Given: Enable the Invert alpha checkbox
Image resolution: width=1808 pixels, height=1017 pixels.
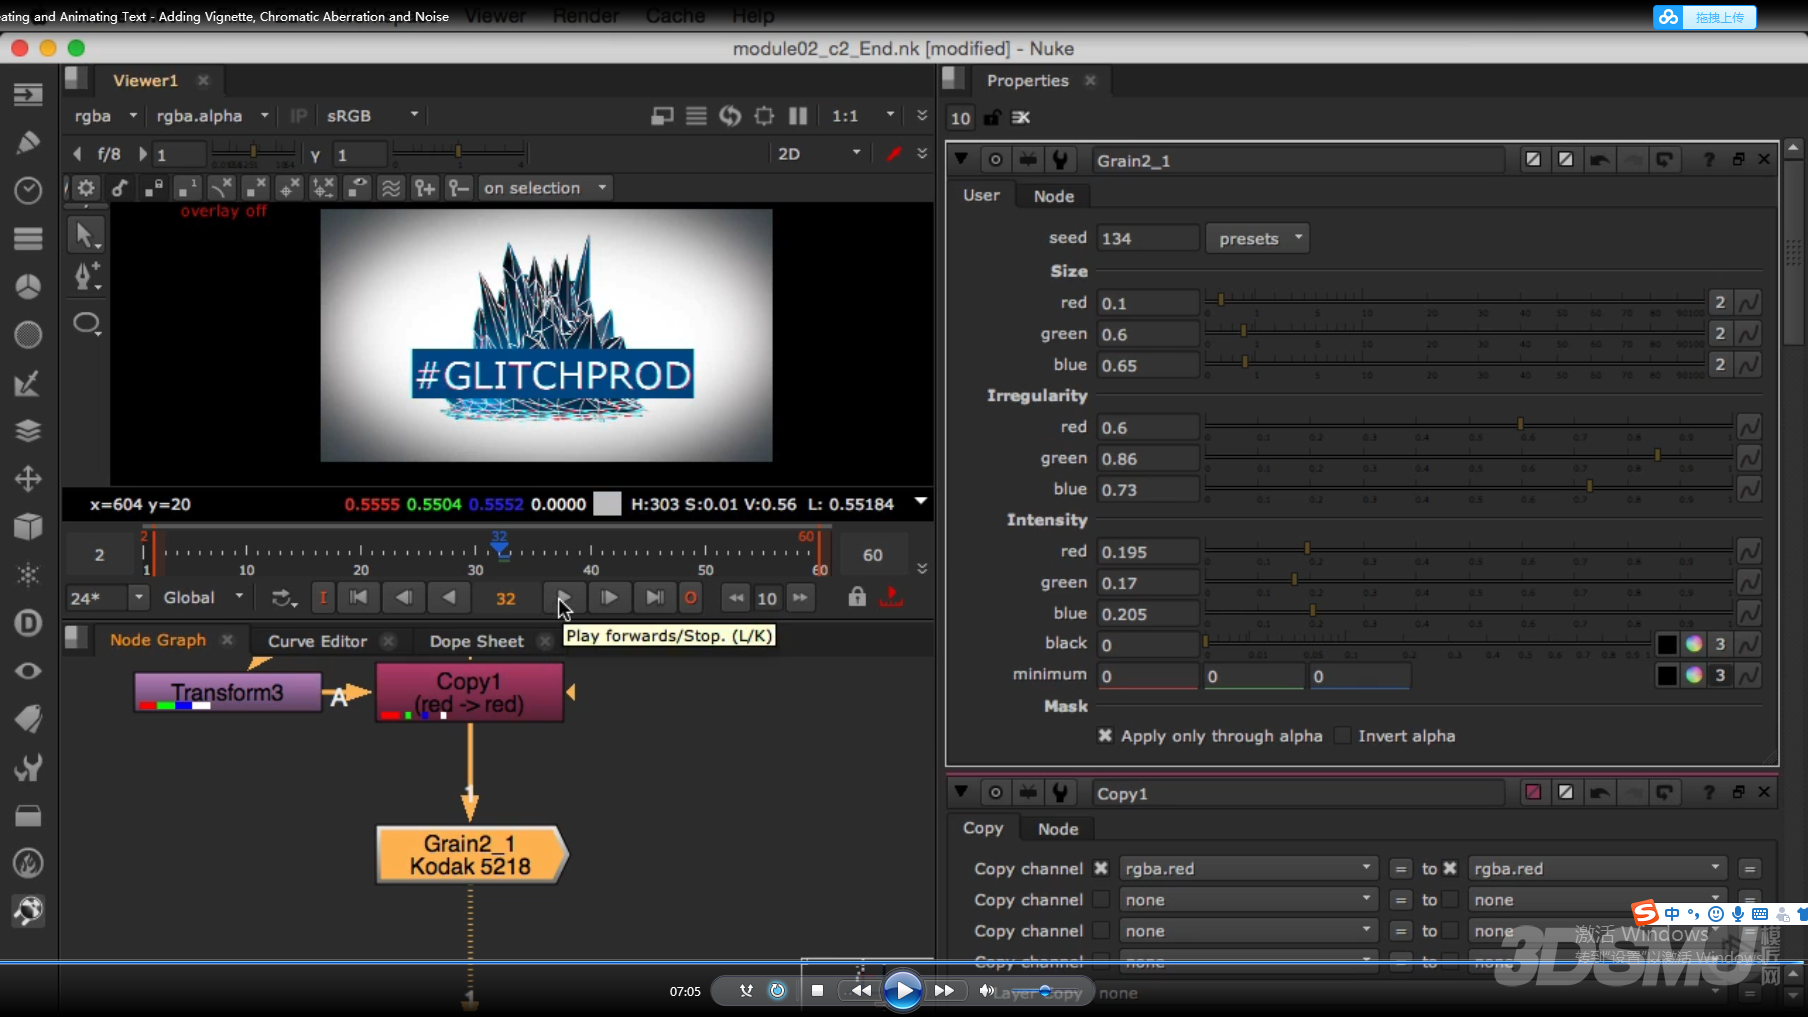Looking at the screenshot, I should pyautogui.click(x=1343, y=736).
